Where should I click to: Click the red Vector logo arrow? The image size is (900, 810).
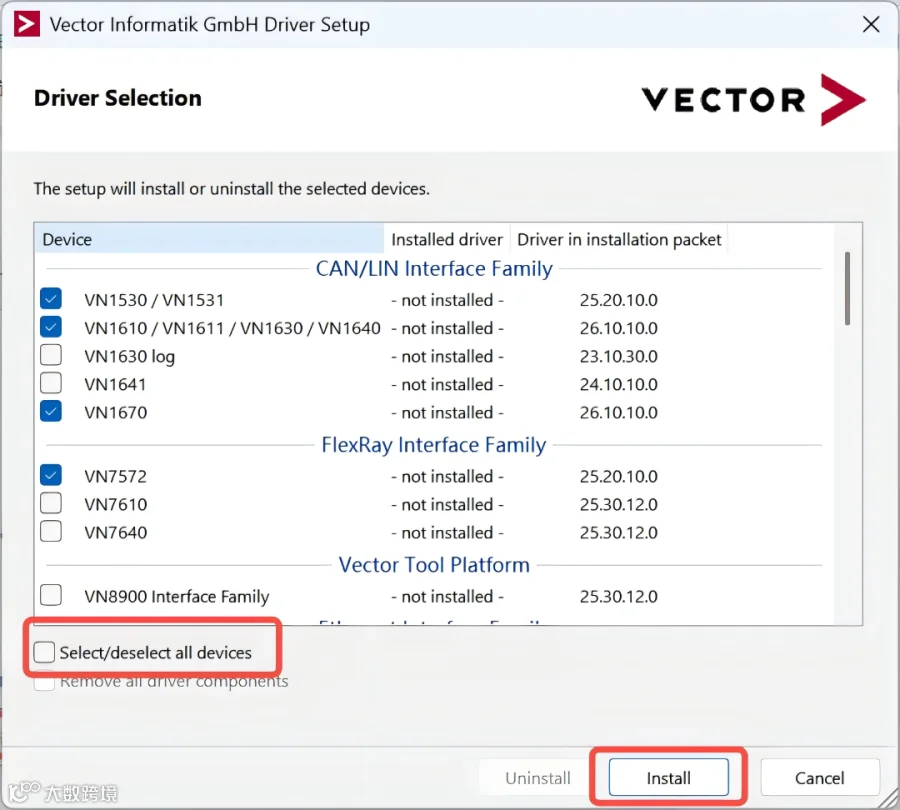843,99
